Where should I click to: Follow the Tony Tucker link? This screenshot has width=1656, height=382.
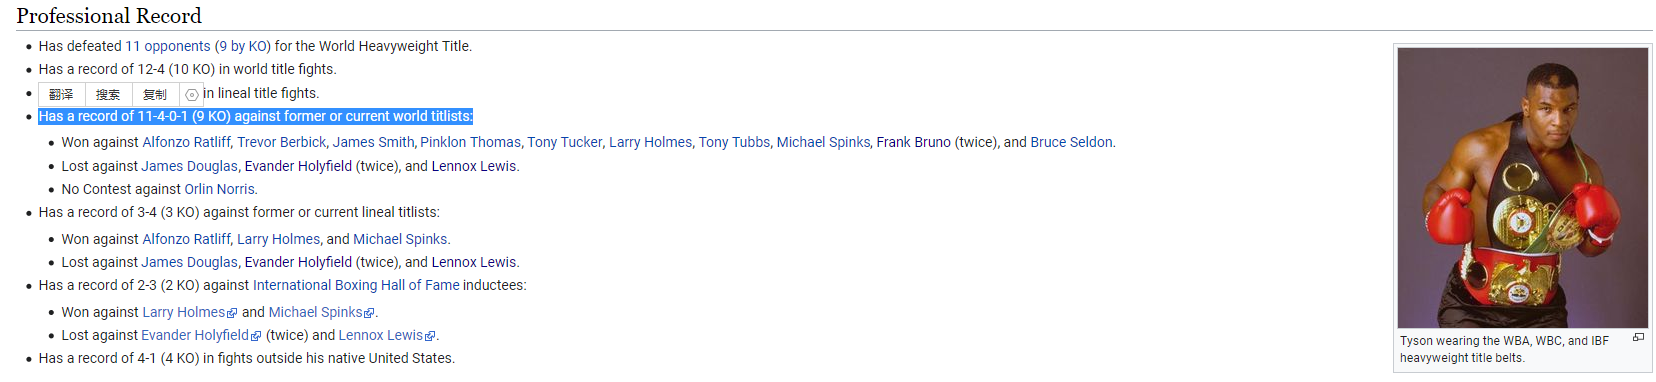tap(565, 142)
